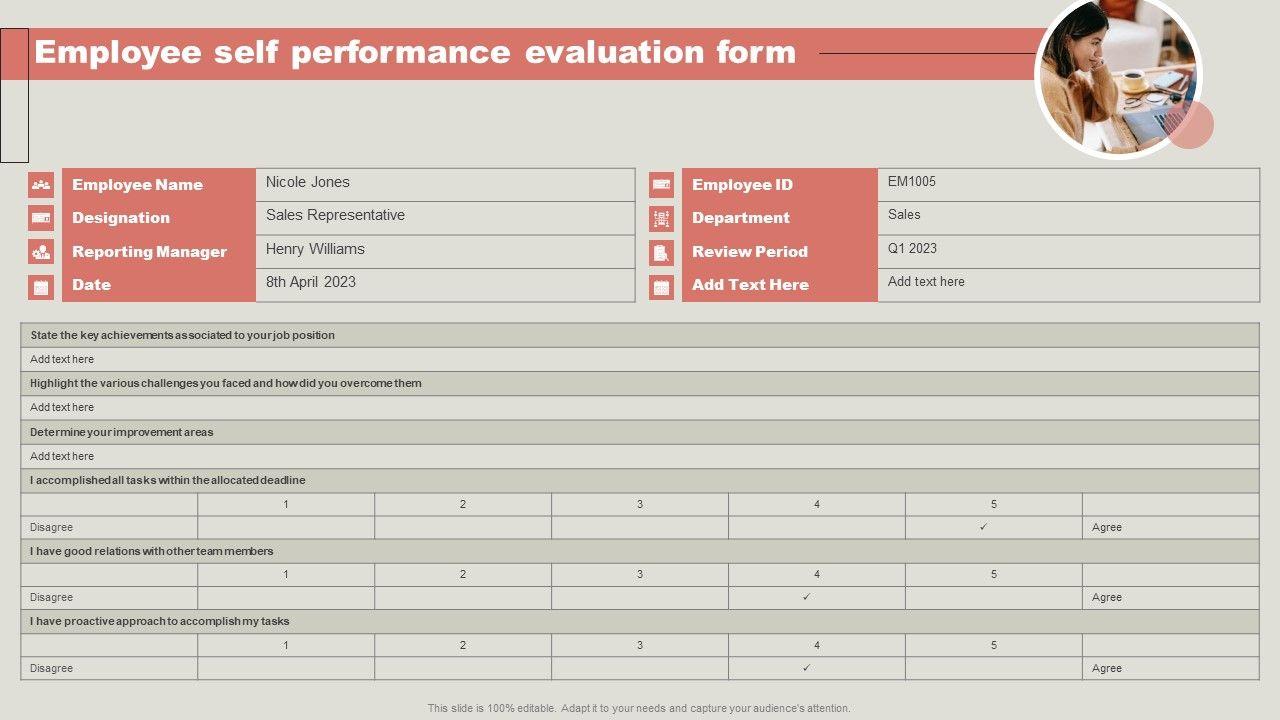Click 'Agree' in the deadline tasks row

point(1107,527)
